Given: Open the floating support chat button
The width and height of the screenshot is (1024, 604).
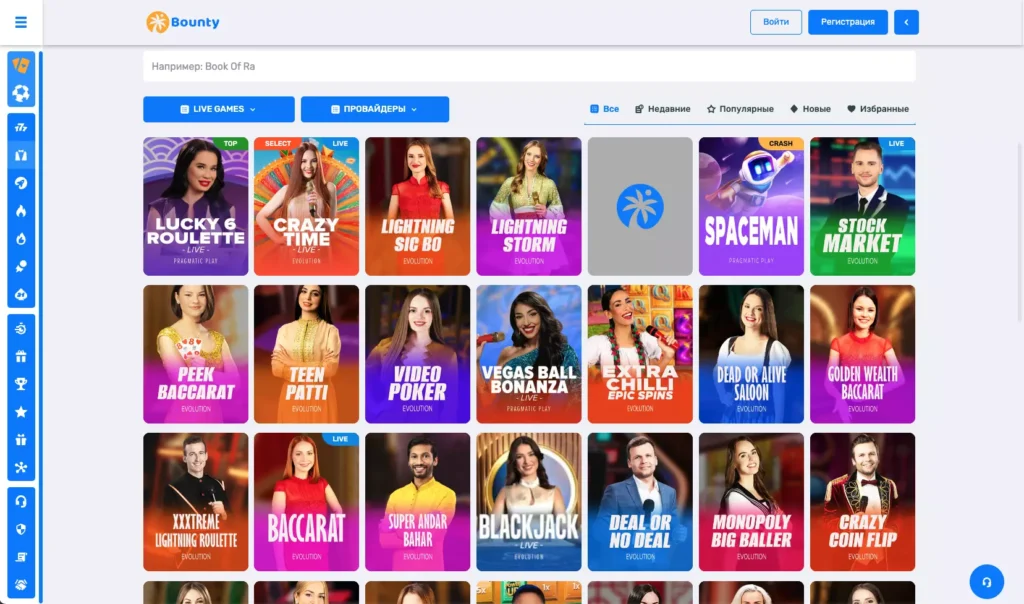Looking at the screenshot, I should [x=986, y=582].
